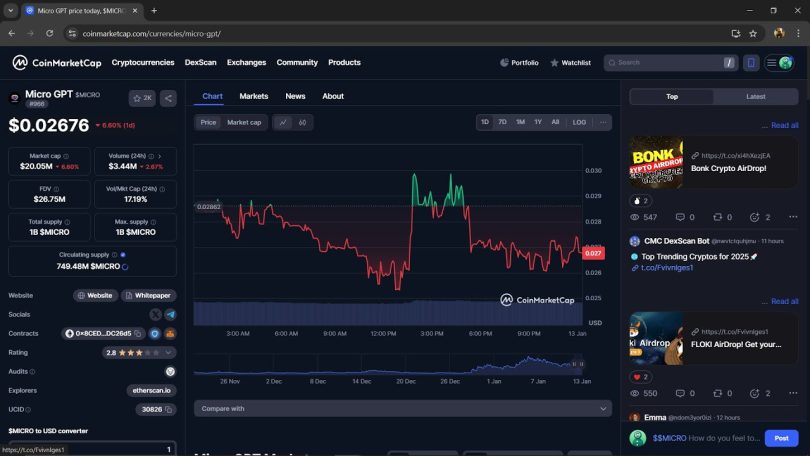Bookmark this page in Chrome
Image resolution: width=810 pixels, height=456 pixels.
[x=753, y=34]
